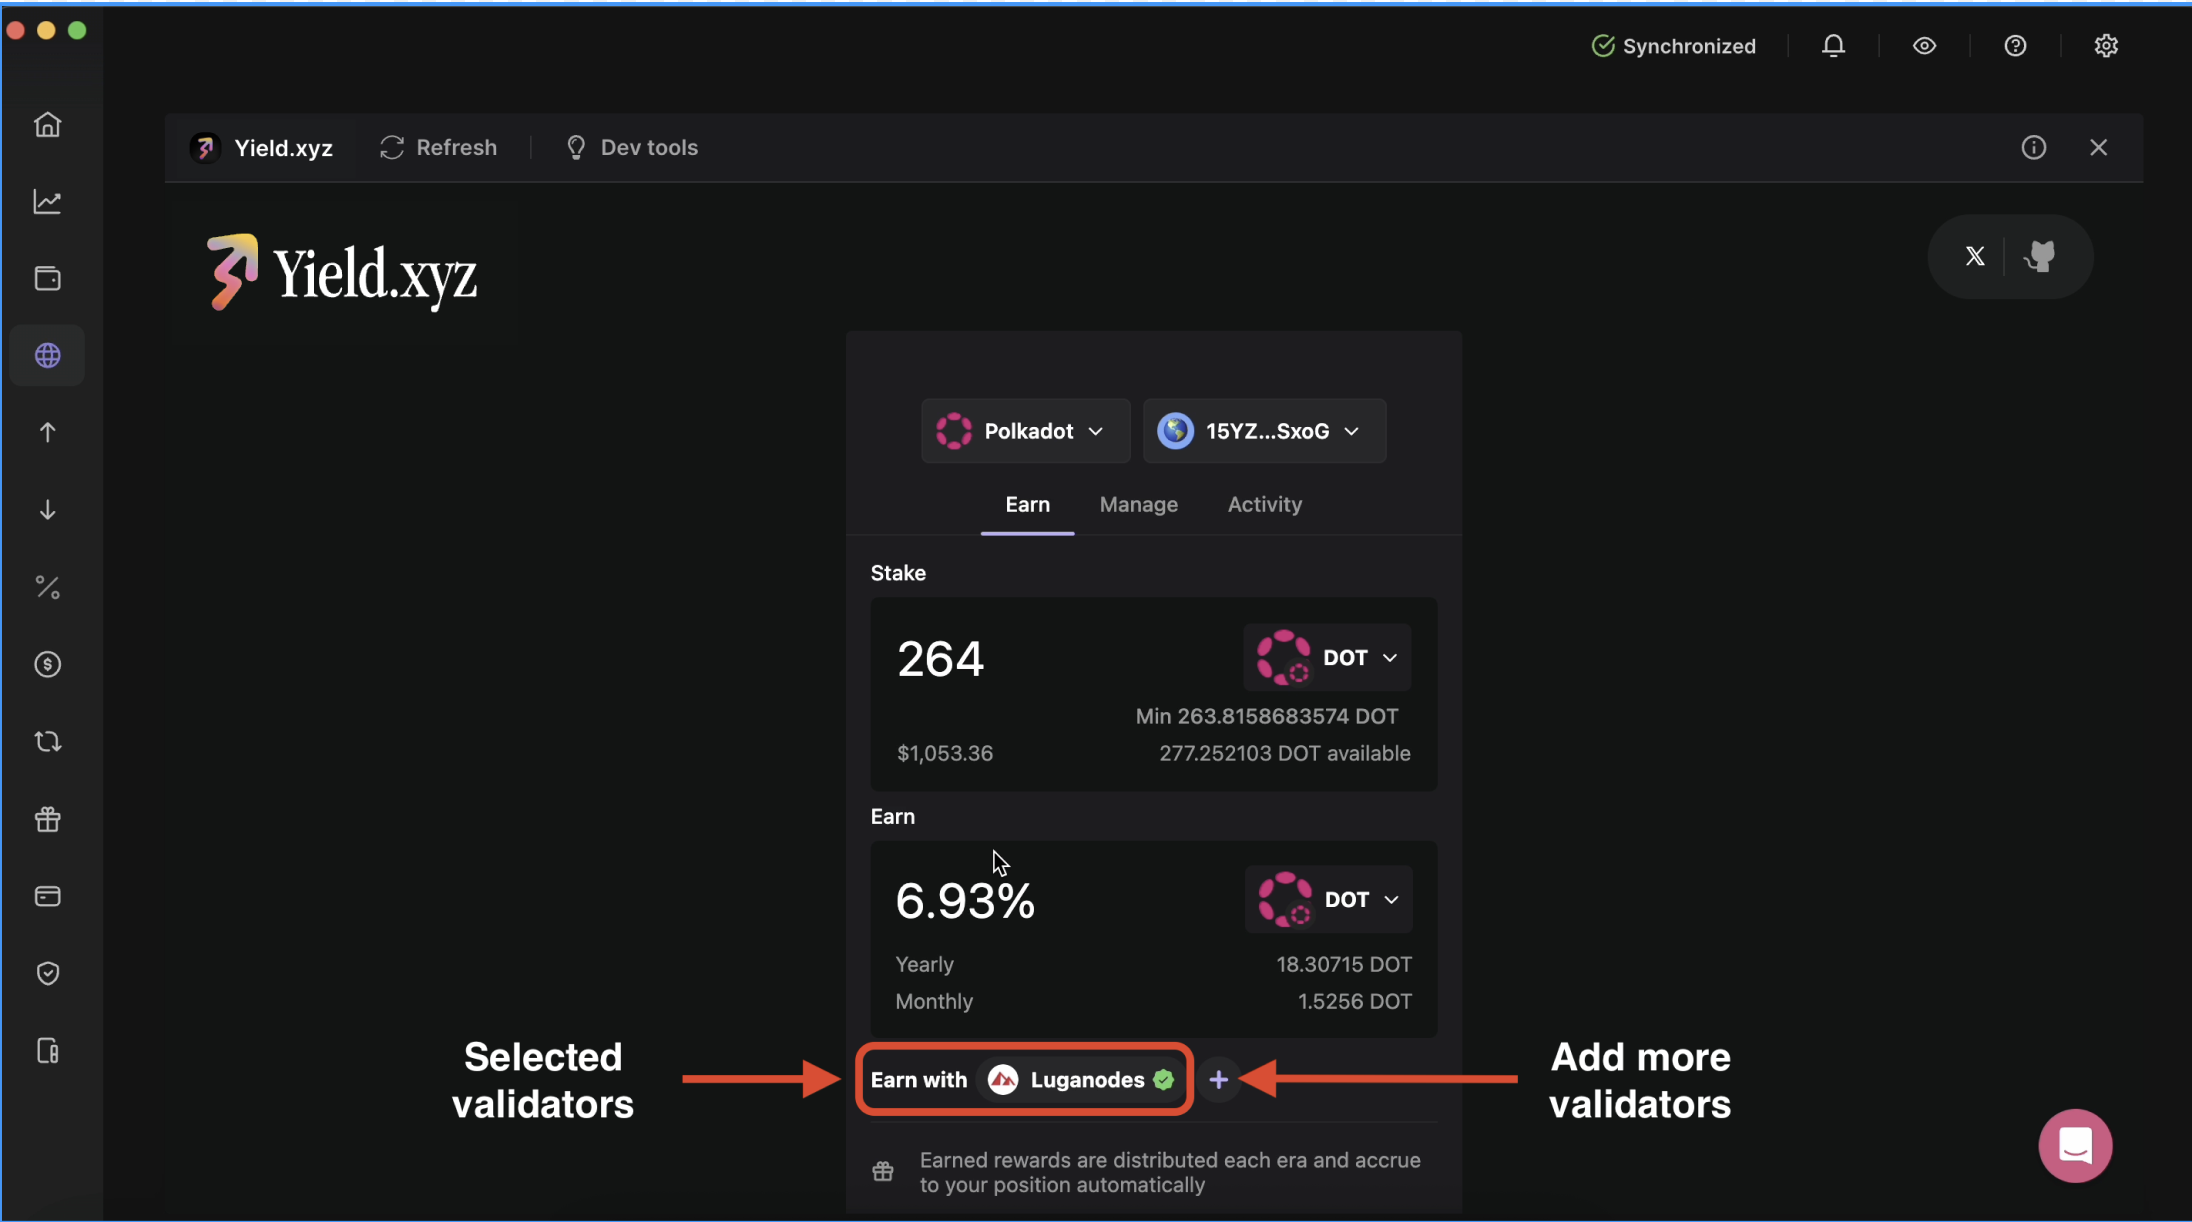Switch to the Activity tab

point(1264,505)
